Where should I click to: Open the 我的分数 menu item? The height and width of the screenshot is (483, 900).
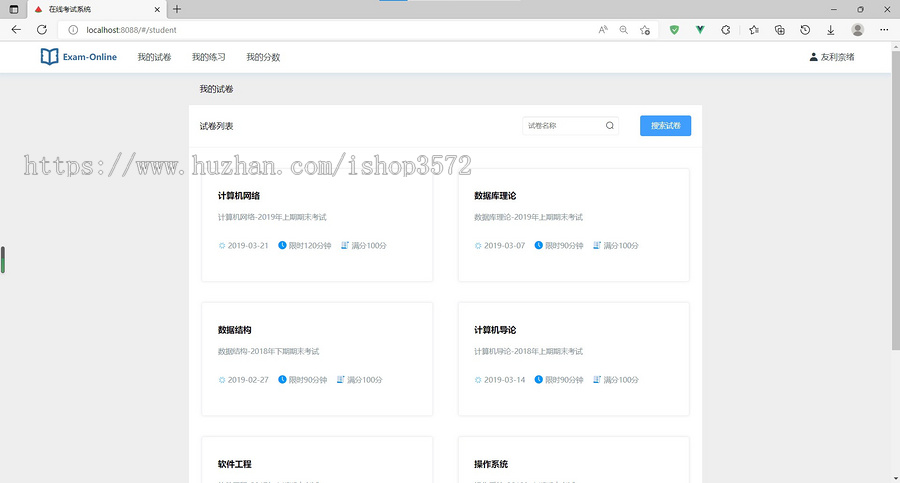[263, 57]
